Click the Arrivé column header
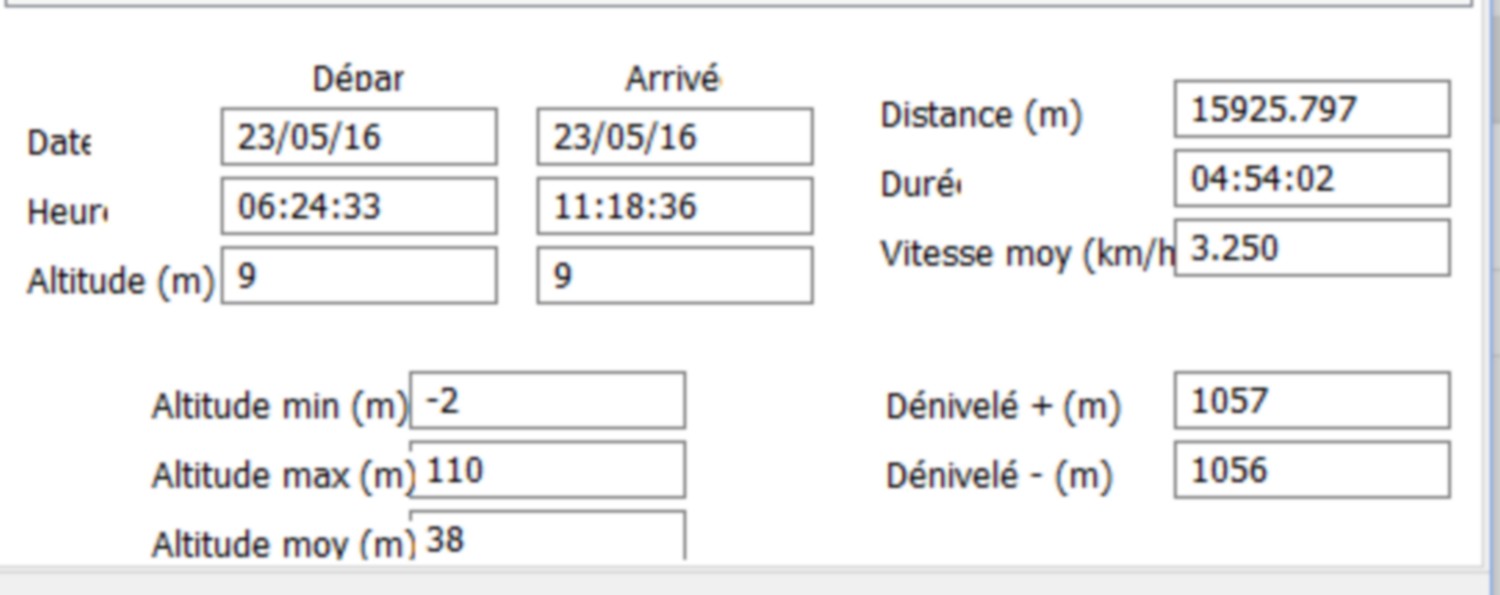Viewport: 1500px width, 595px height. point(673,79)
